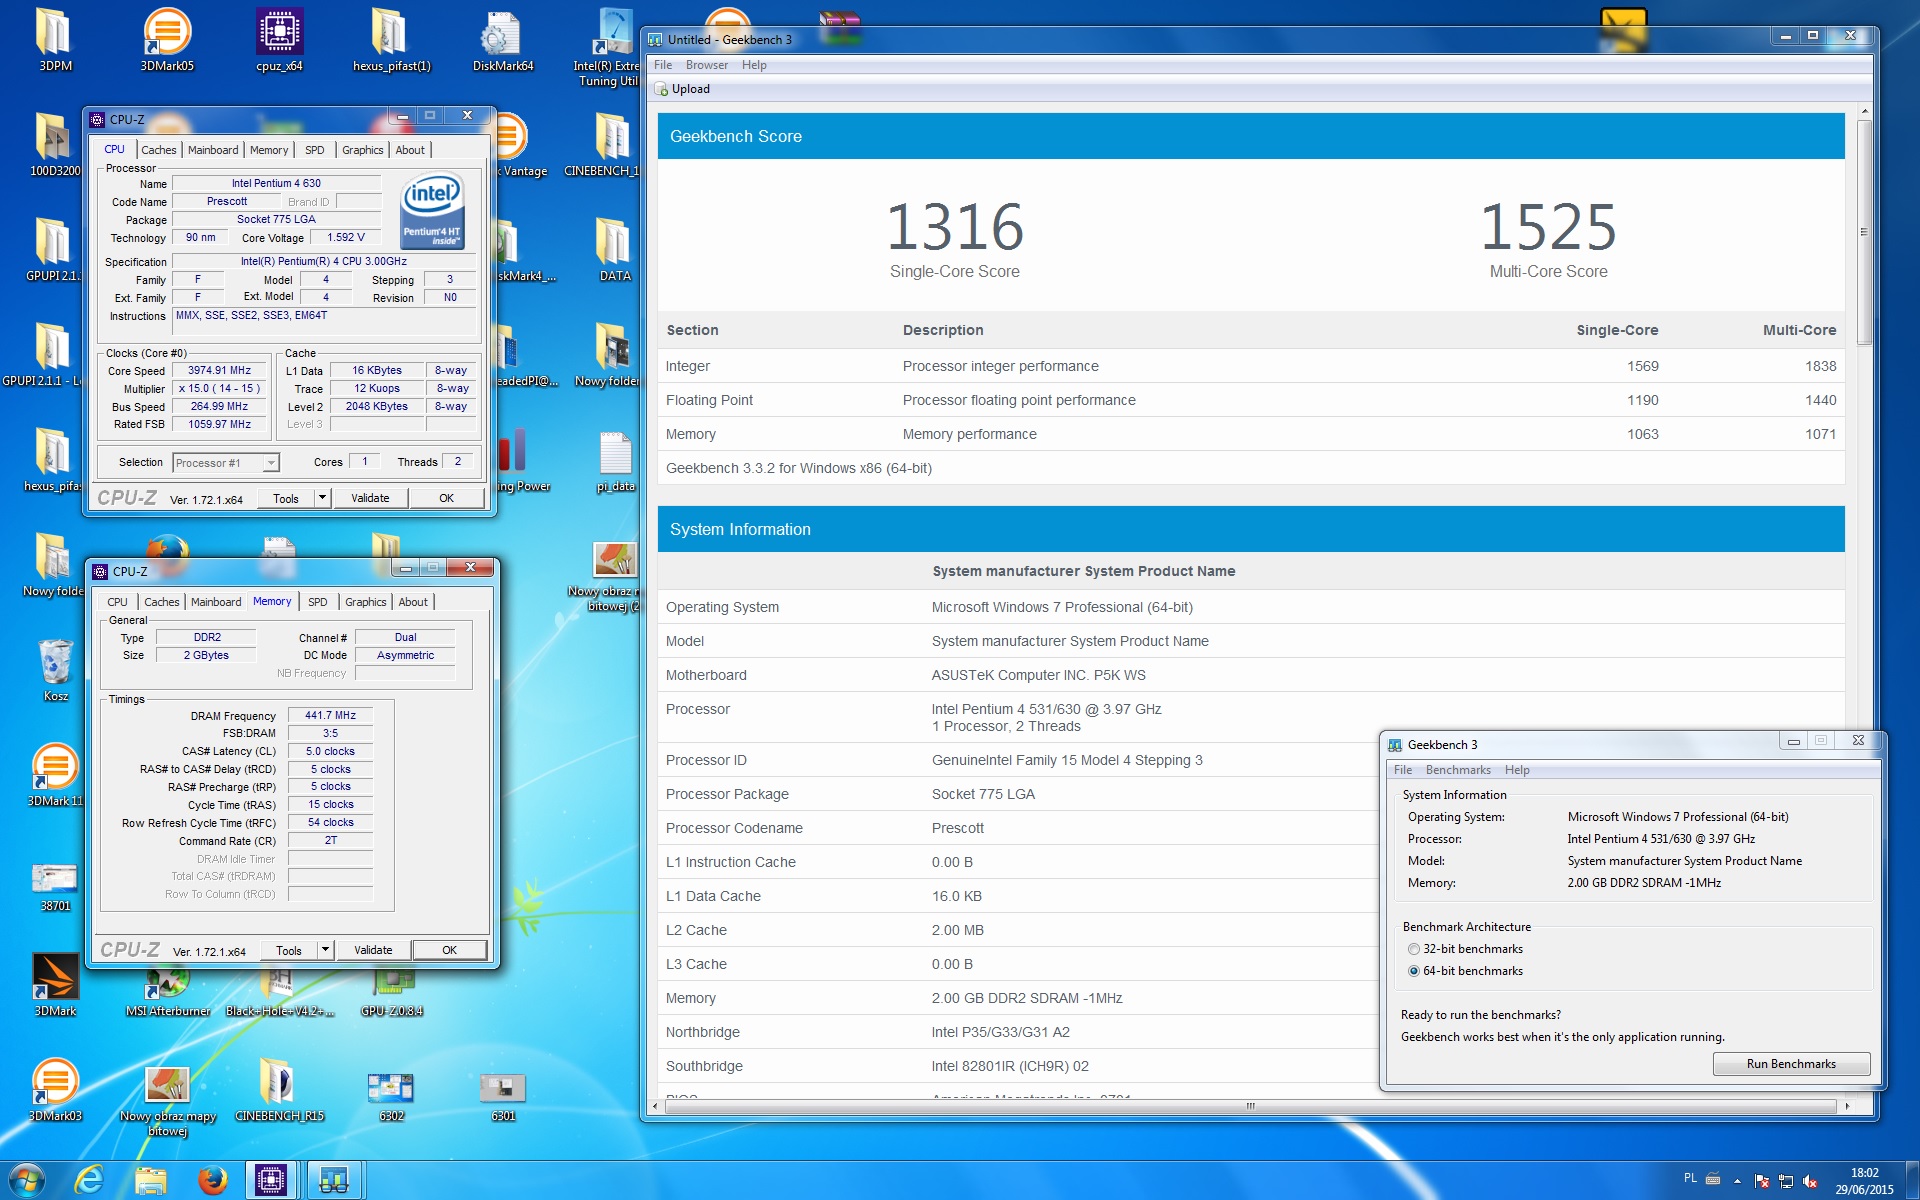Switch to Caches tab in top CPU-Z window

(x=158, y=150)
